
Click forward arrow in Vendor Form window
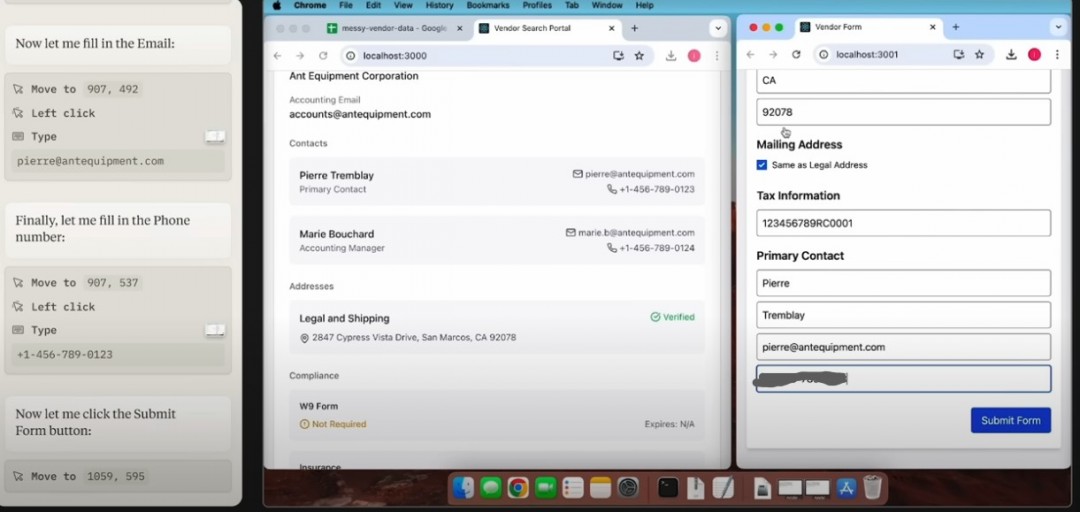773,54
